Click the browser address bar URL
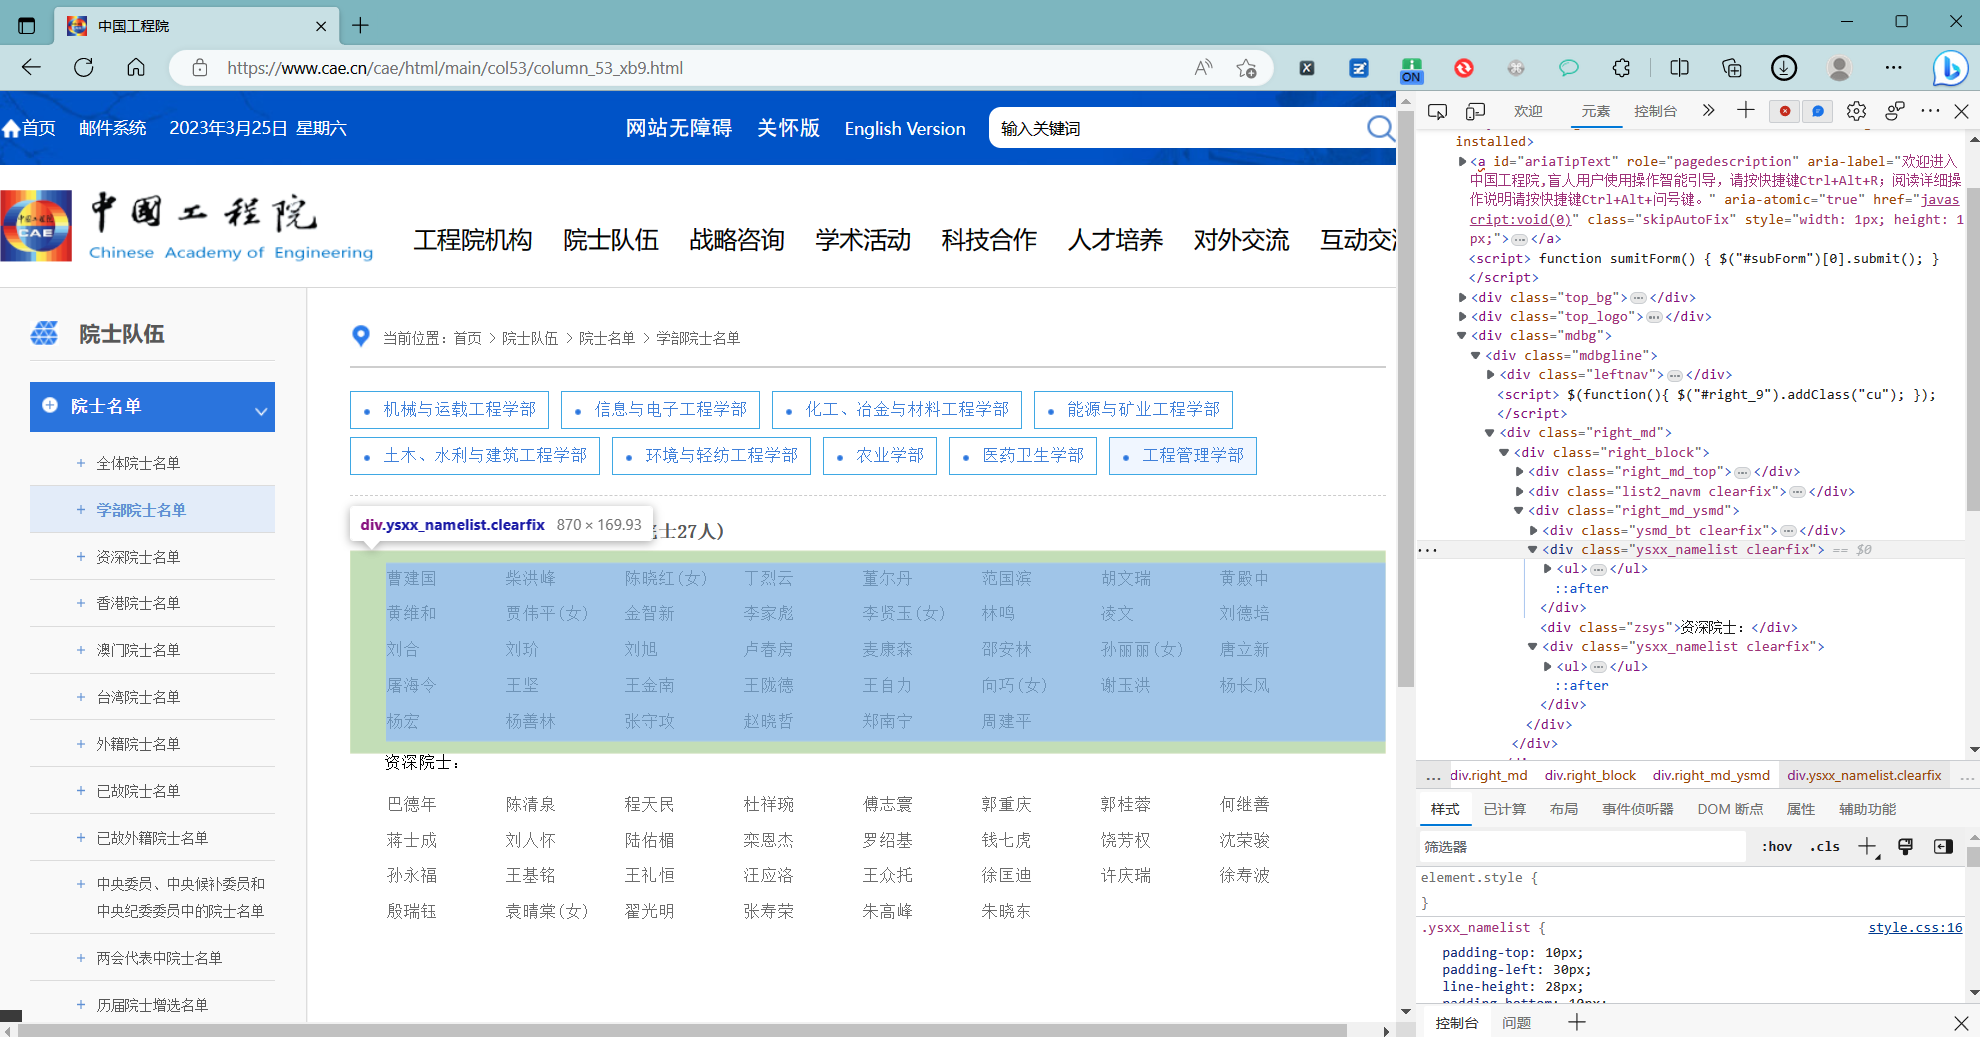The height and width of the screenshot is (1037, 1980). click(x=455, y=68)
